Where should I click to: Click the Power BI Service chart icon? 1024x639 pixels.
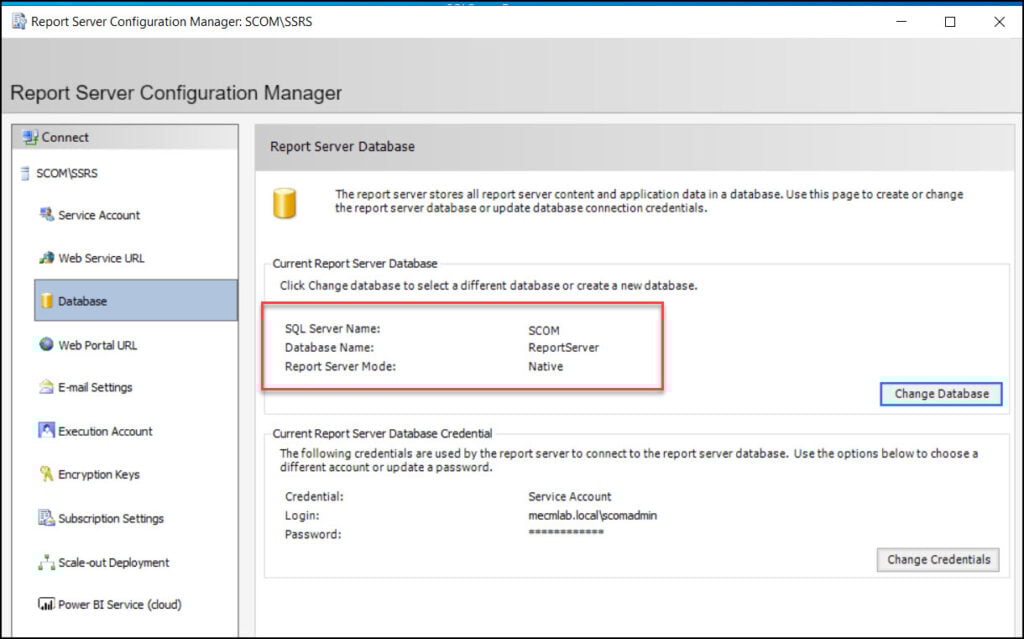click(46, 604)
